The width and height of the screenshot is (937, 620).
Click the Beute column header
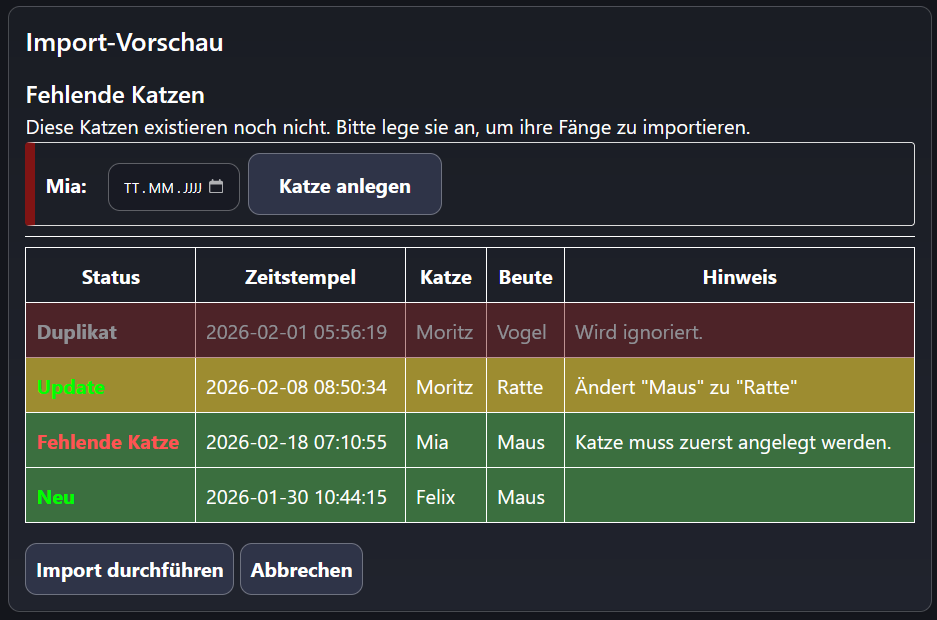(526, 276)
